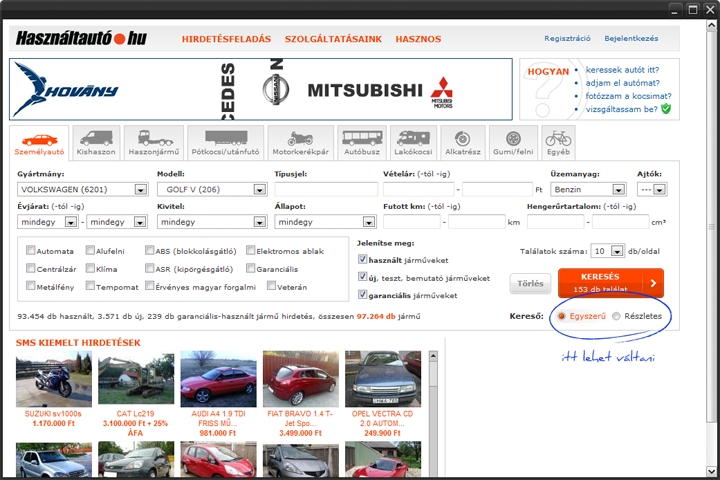Uncheck the használt járműveket checkbox
The image size is (720, 480).
pyautogui.click(x=363, y=259)
